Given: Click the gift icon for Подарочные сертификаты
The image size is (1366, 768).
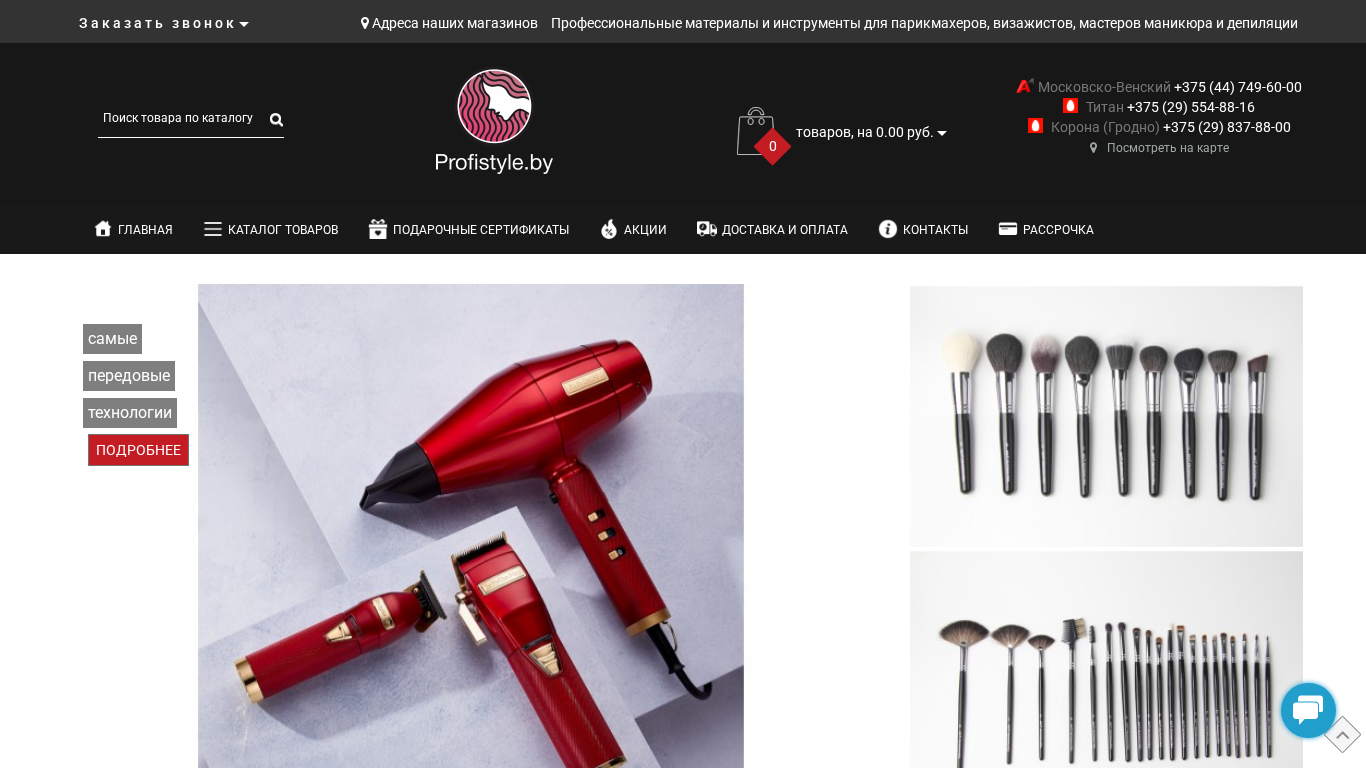Looking at the screenshot, I should (378, 229).
